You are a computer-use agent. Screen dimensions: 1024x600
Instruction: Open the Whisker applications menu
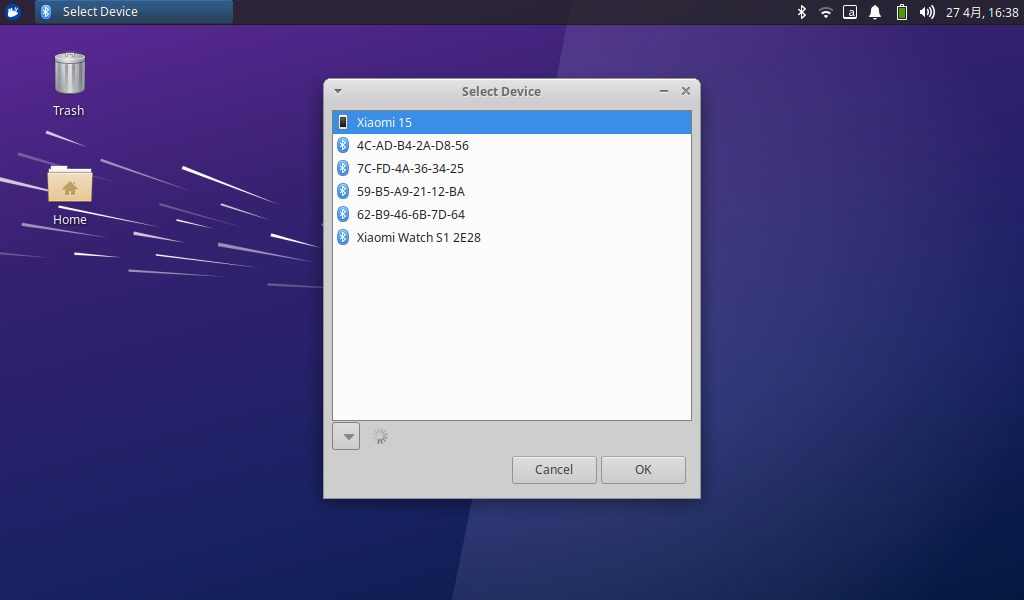(14, 12)
